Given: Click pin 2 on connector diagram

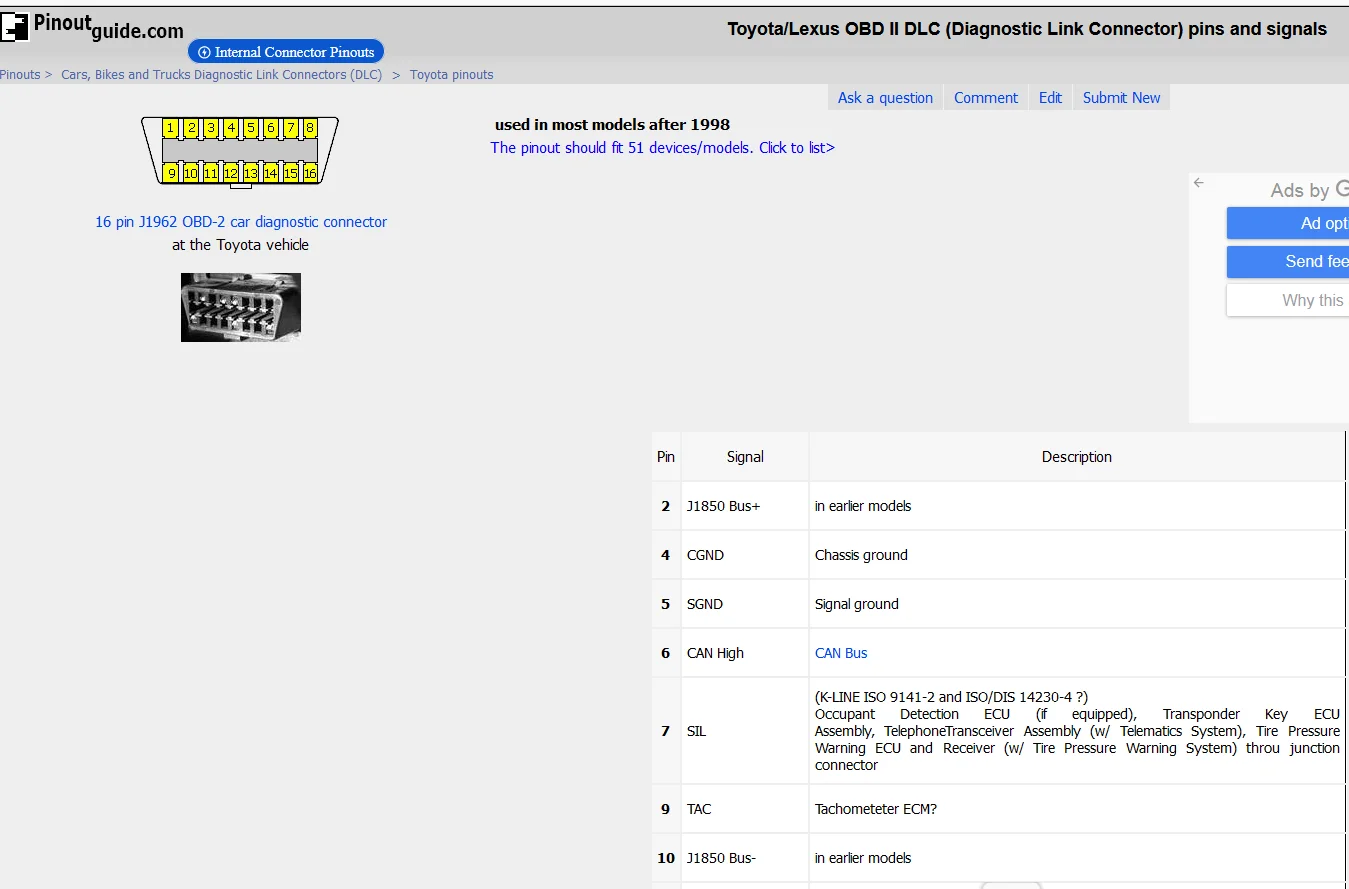Looking at the screenshot, I should (191, 128).
